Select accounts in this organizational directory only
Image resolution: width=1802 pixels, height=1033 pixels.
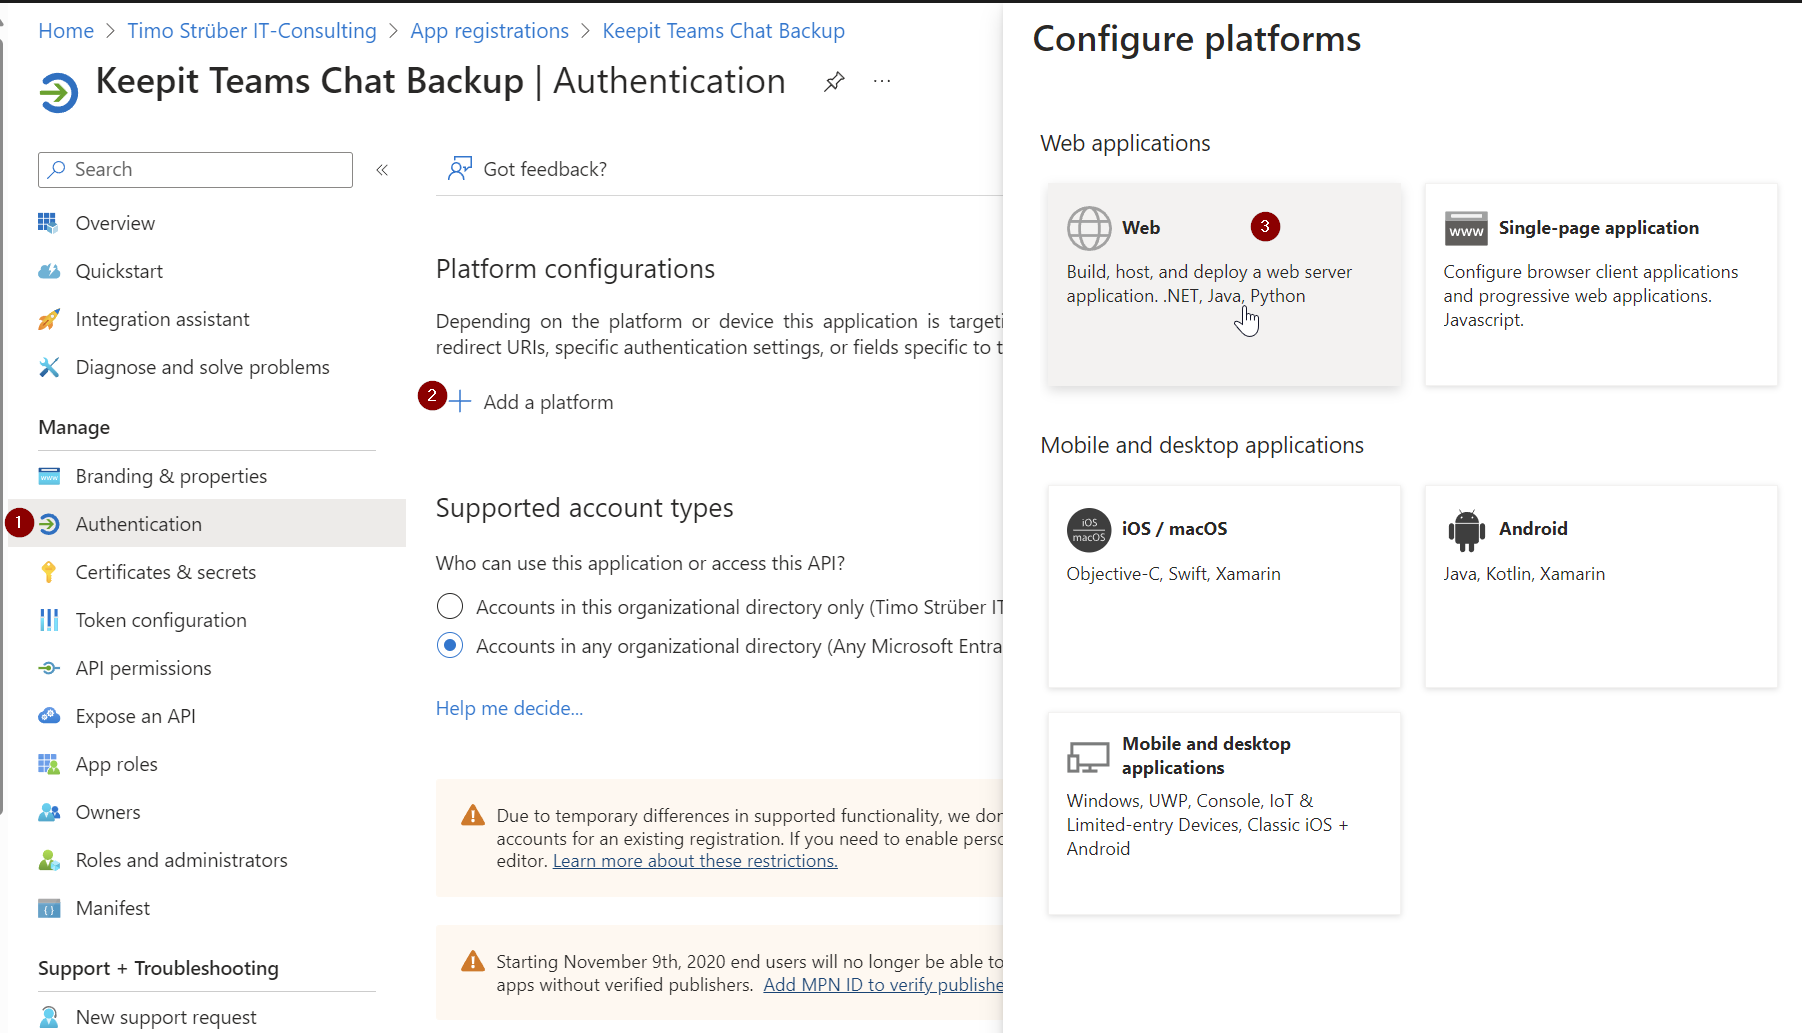click(450, 607)
